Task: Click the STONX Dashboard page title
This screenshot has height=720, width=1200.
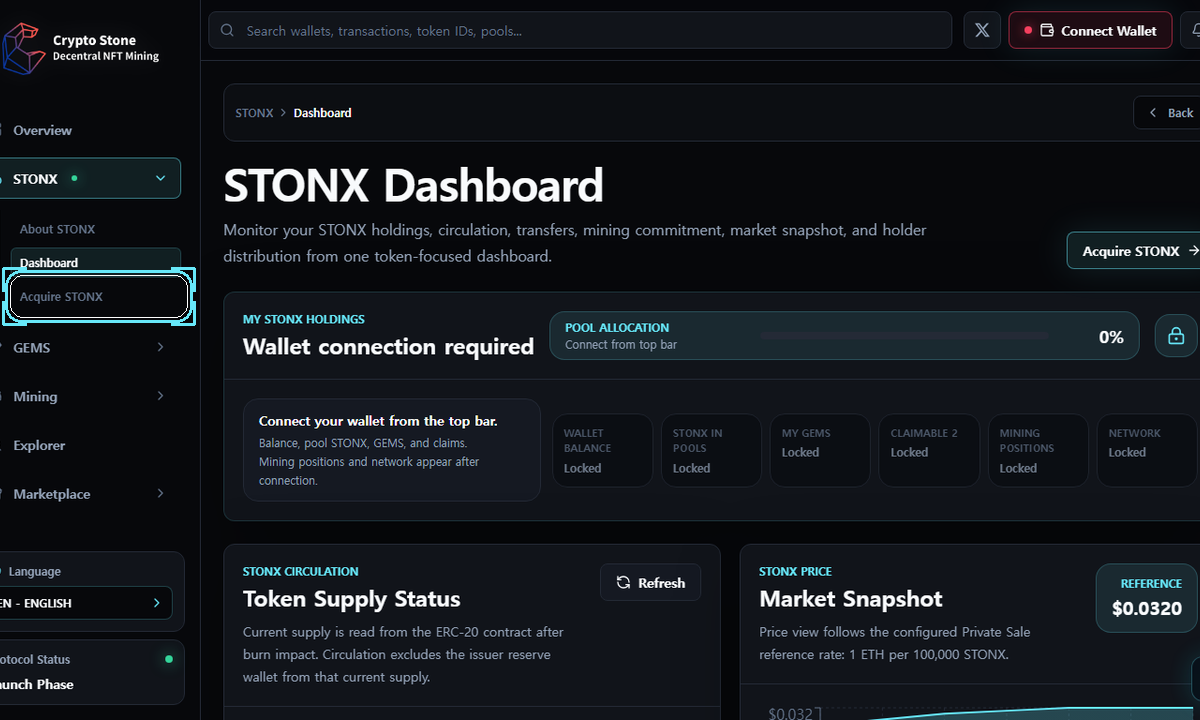Action: (x=413, y=186)
